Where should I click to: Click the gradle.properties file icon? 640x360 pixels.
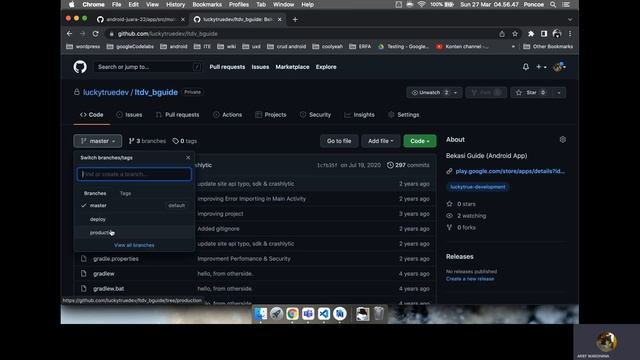click(x=84, y=259)
